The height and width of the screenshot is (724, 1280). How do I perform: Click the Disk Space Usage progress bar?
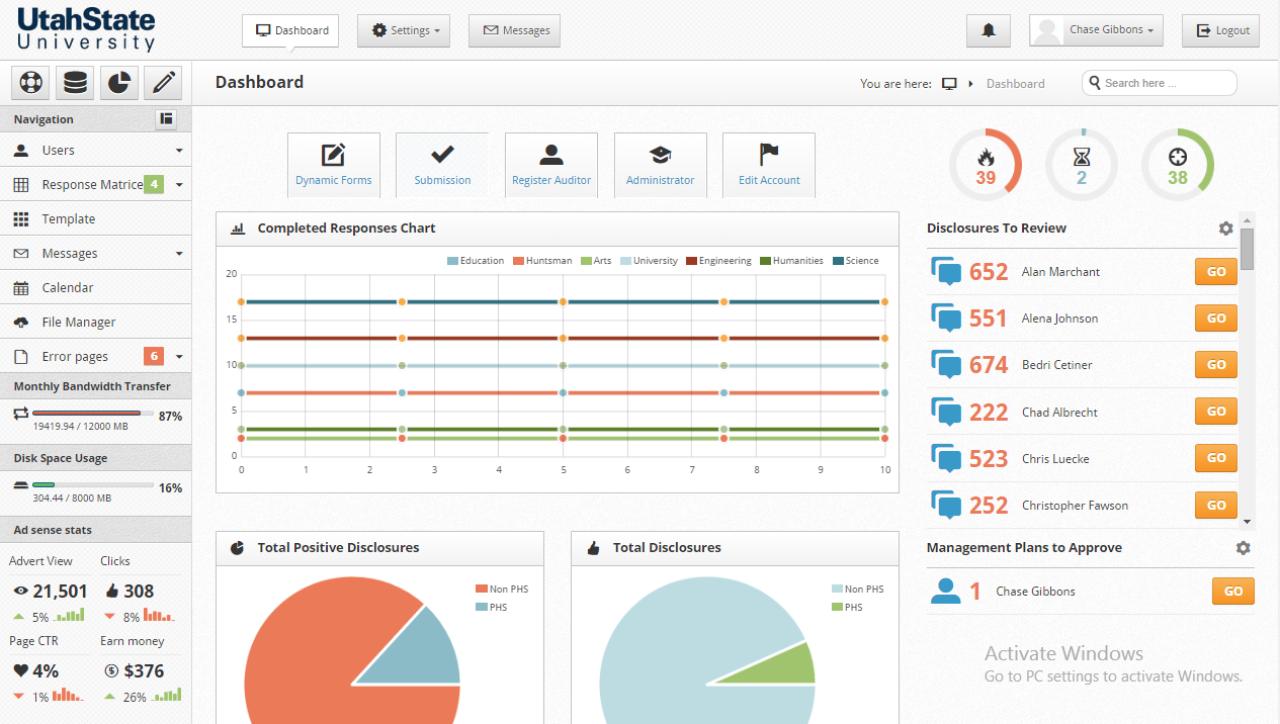coord(93,484)
